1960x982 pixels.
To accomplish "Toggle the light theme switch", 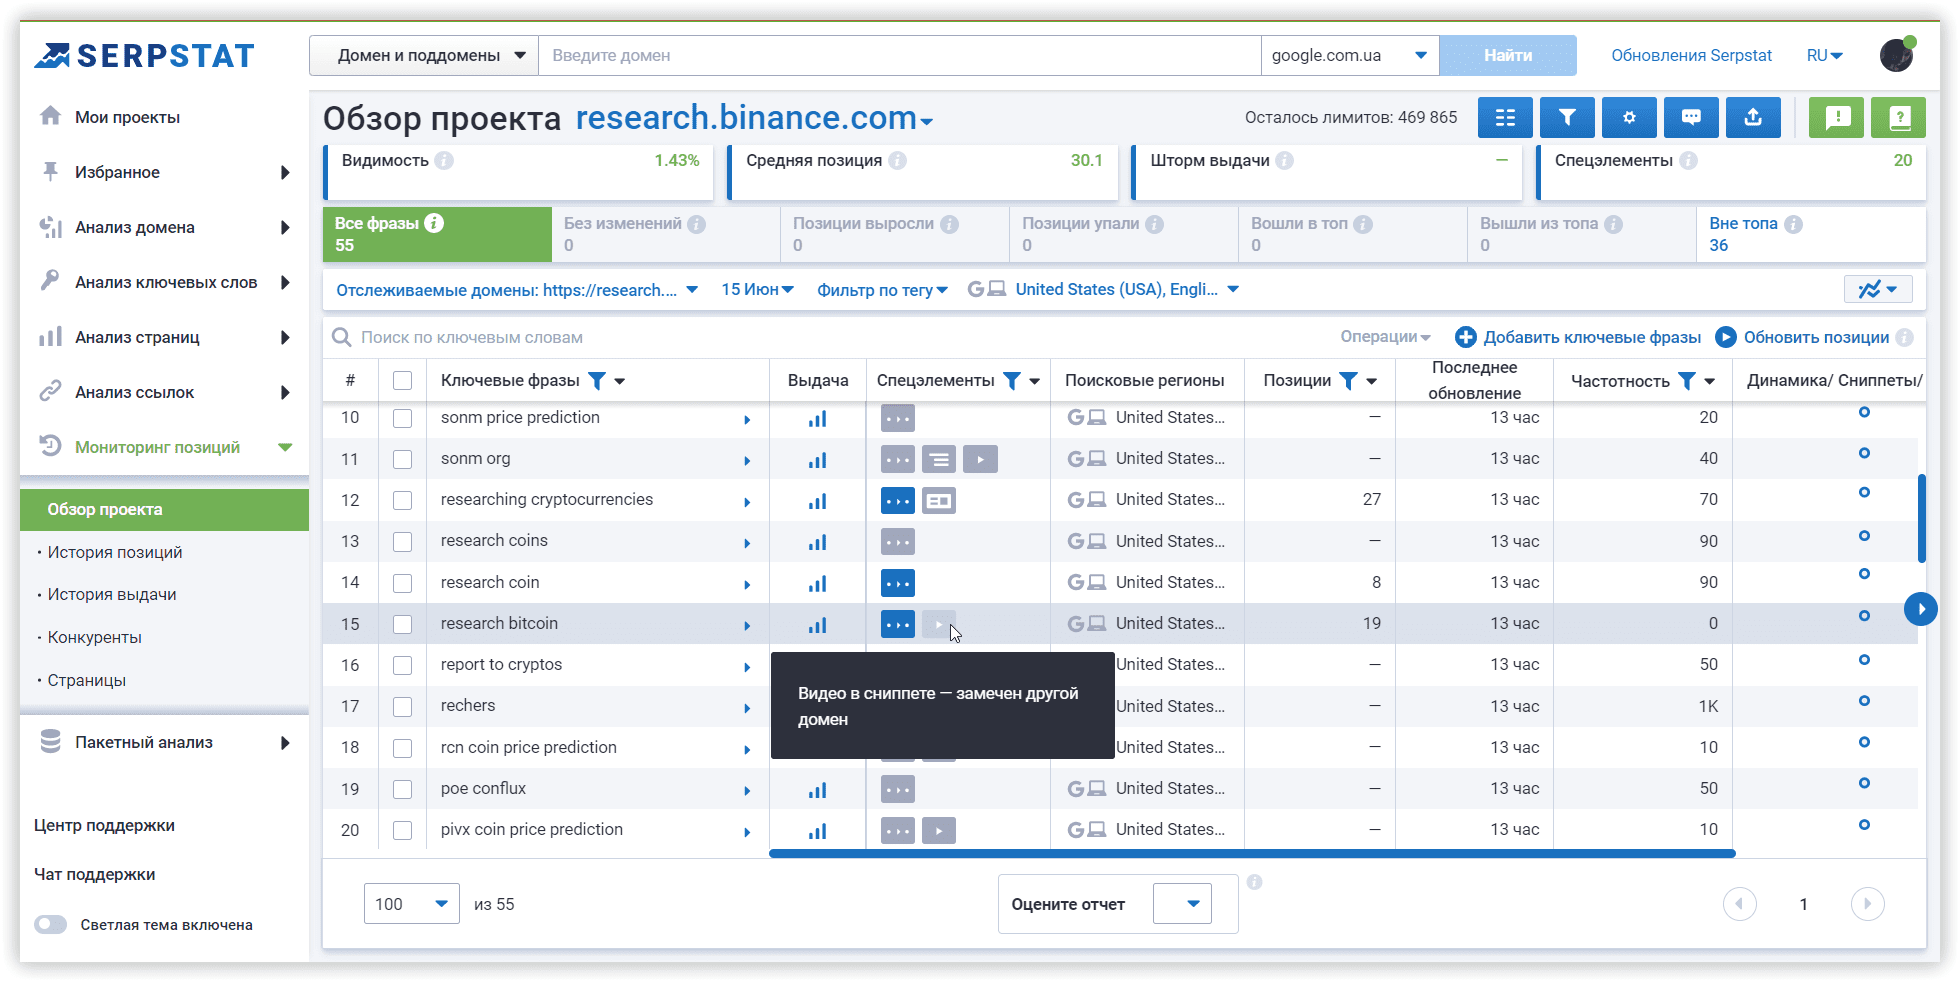I will click(x=51, y=925).
